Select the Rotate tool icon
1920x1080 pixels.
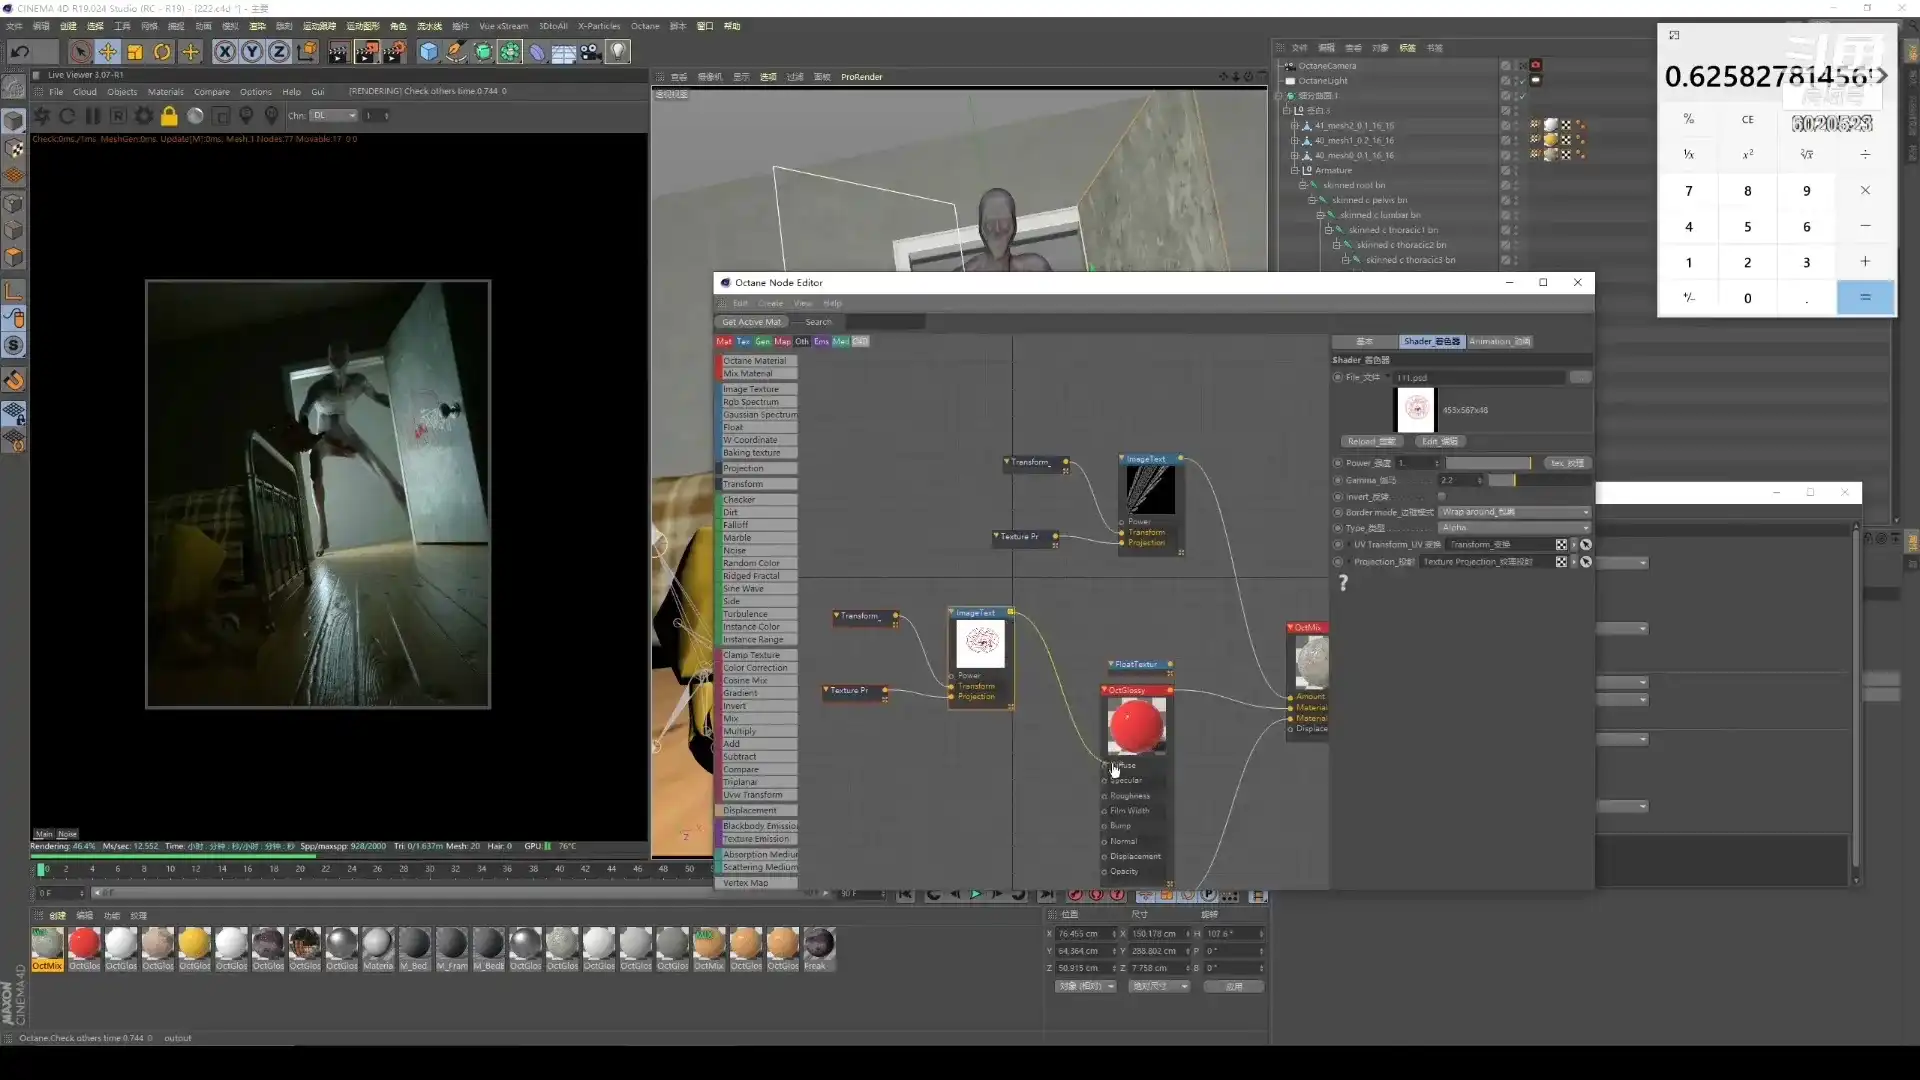pos(162,51)
